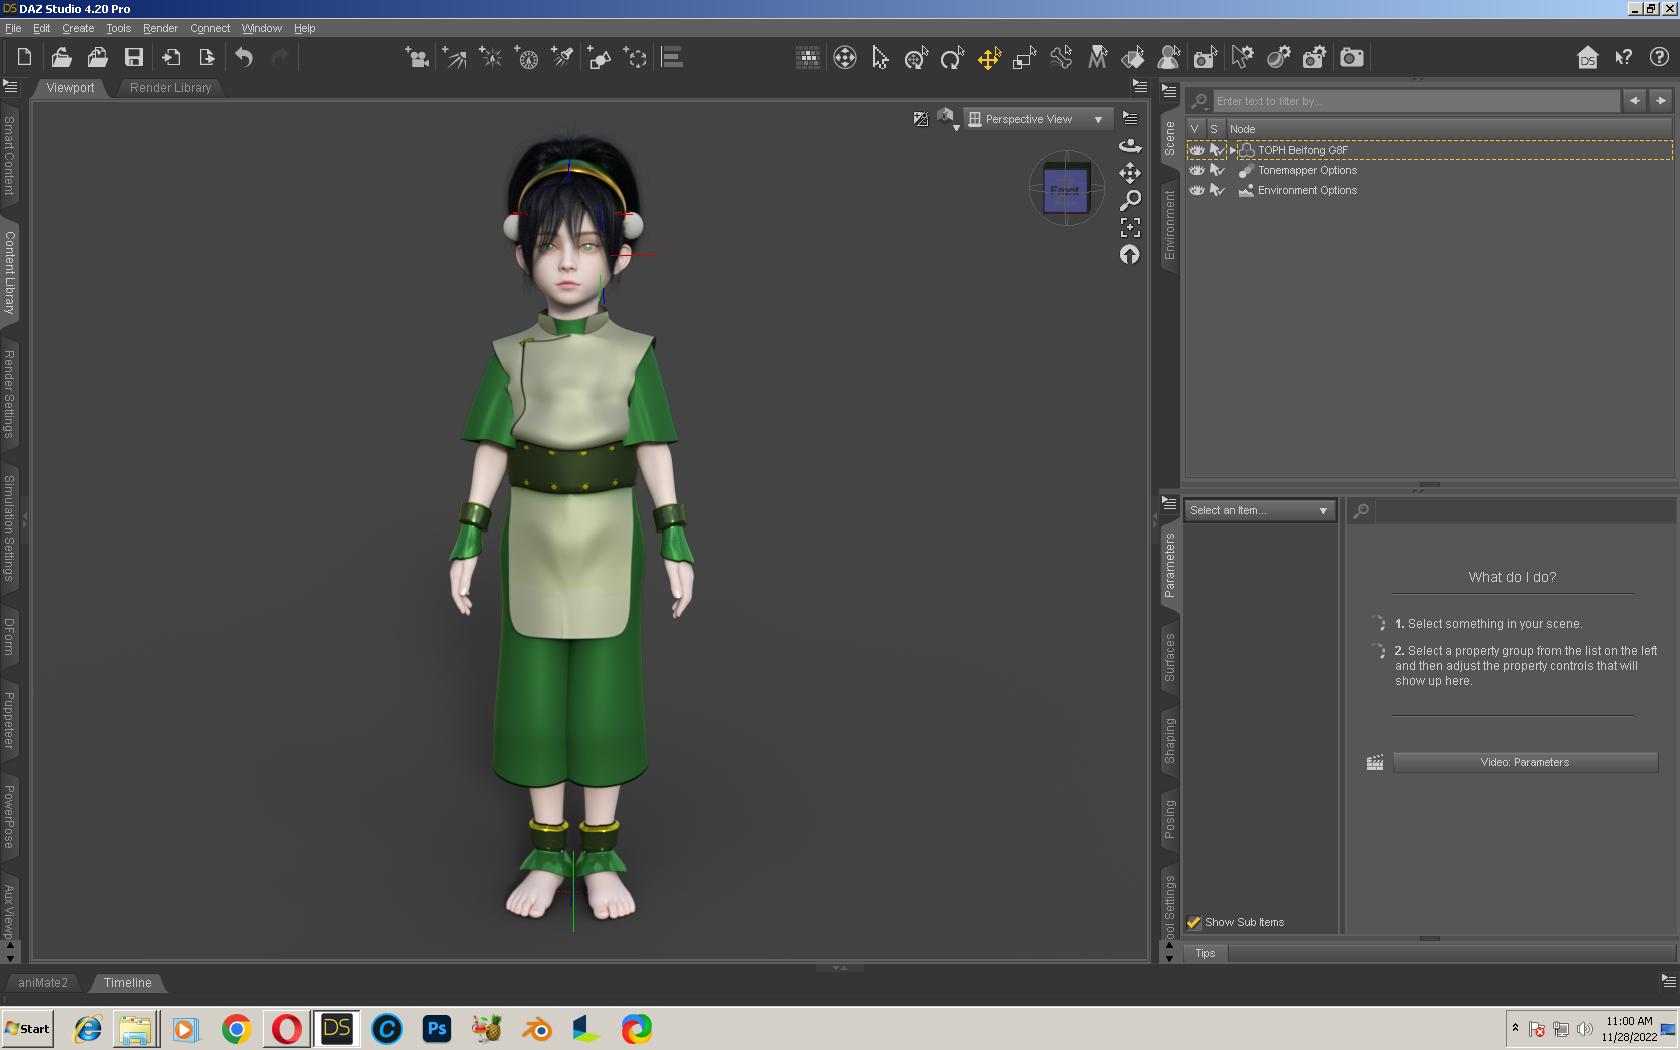Select the Joint Editor bone tool

coord(1061,58)
